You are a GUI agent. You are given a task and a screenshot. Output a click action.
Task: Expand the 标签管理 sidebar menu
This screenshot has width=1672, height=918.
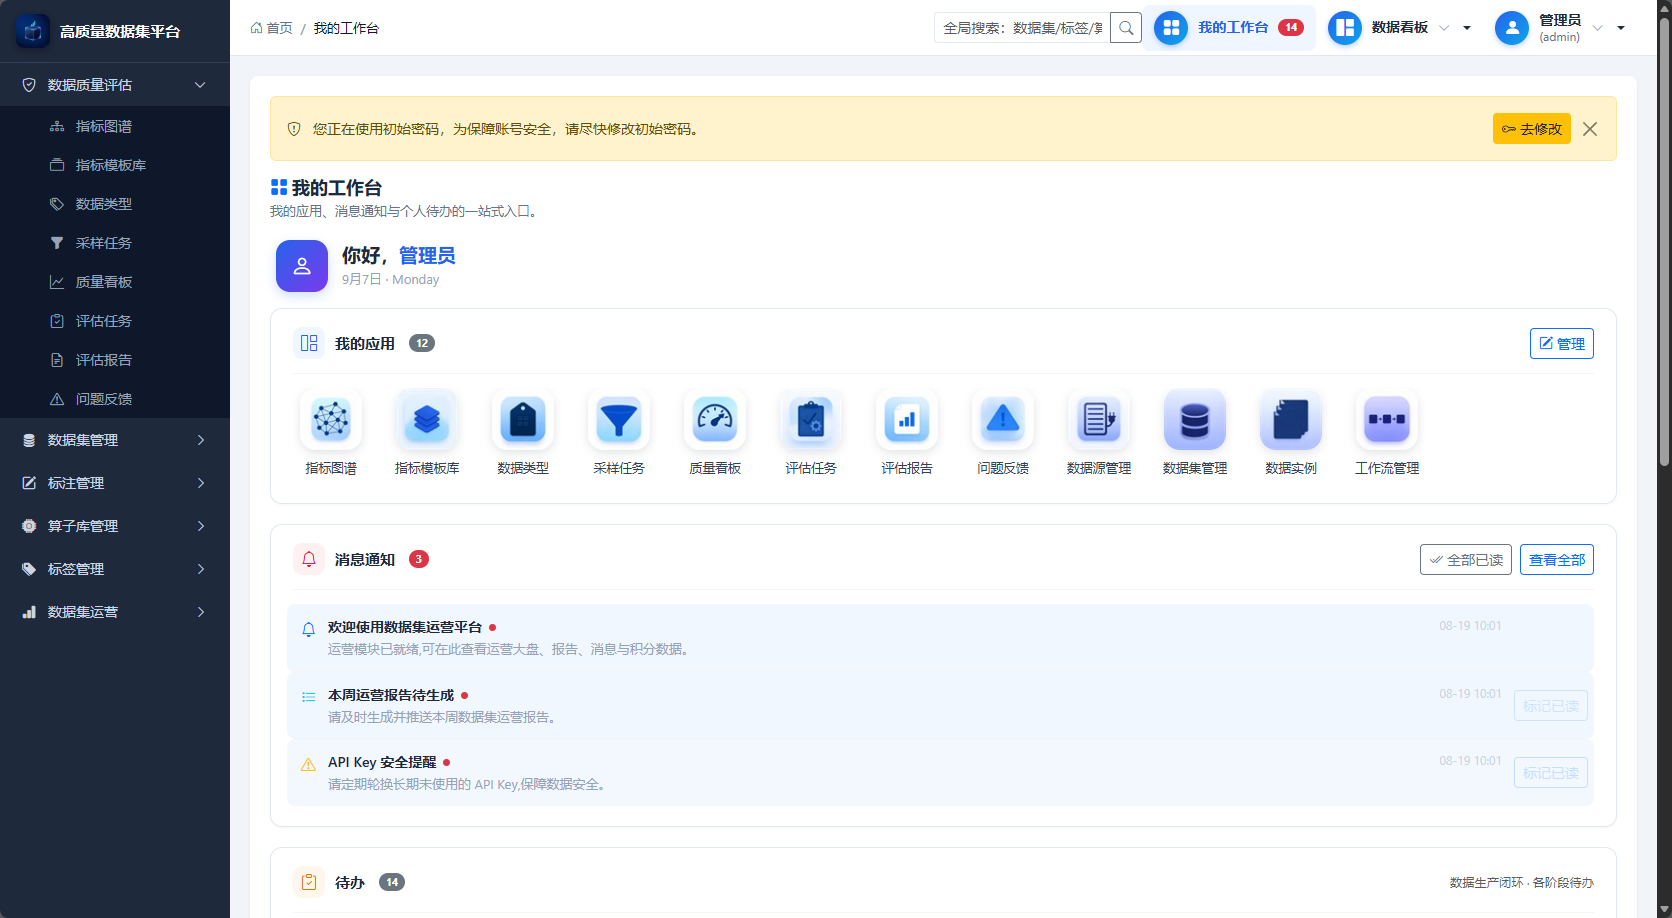point(115,569)
